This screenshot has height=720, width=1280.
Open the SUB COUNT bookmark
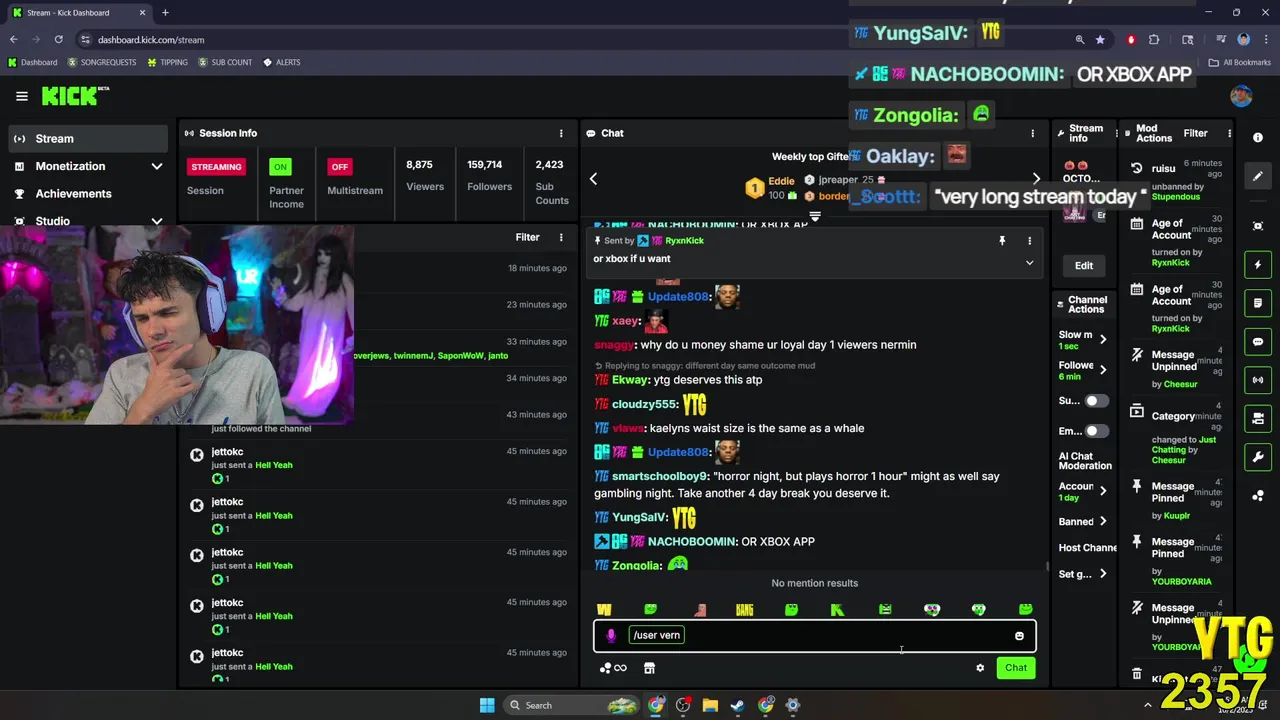click(225, 62)
